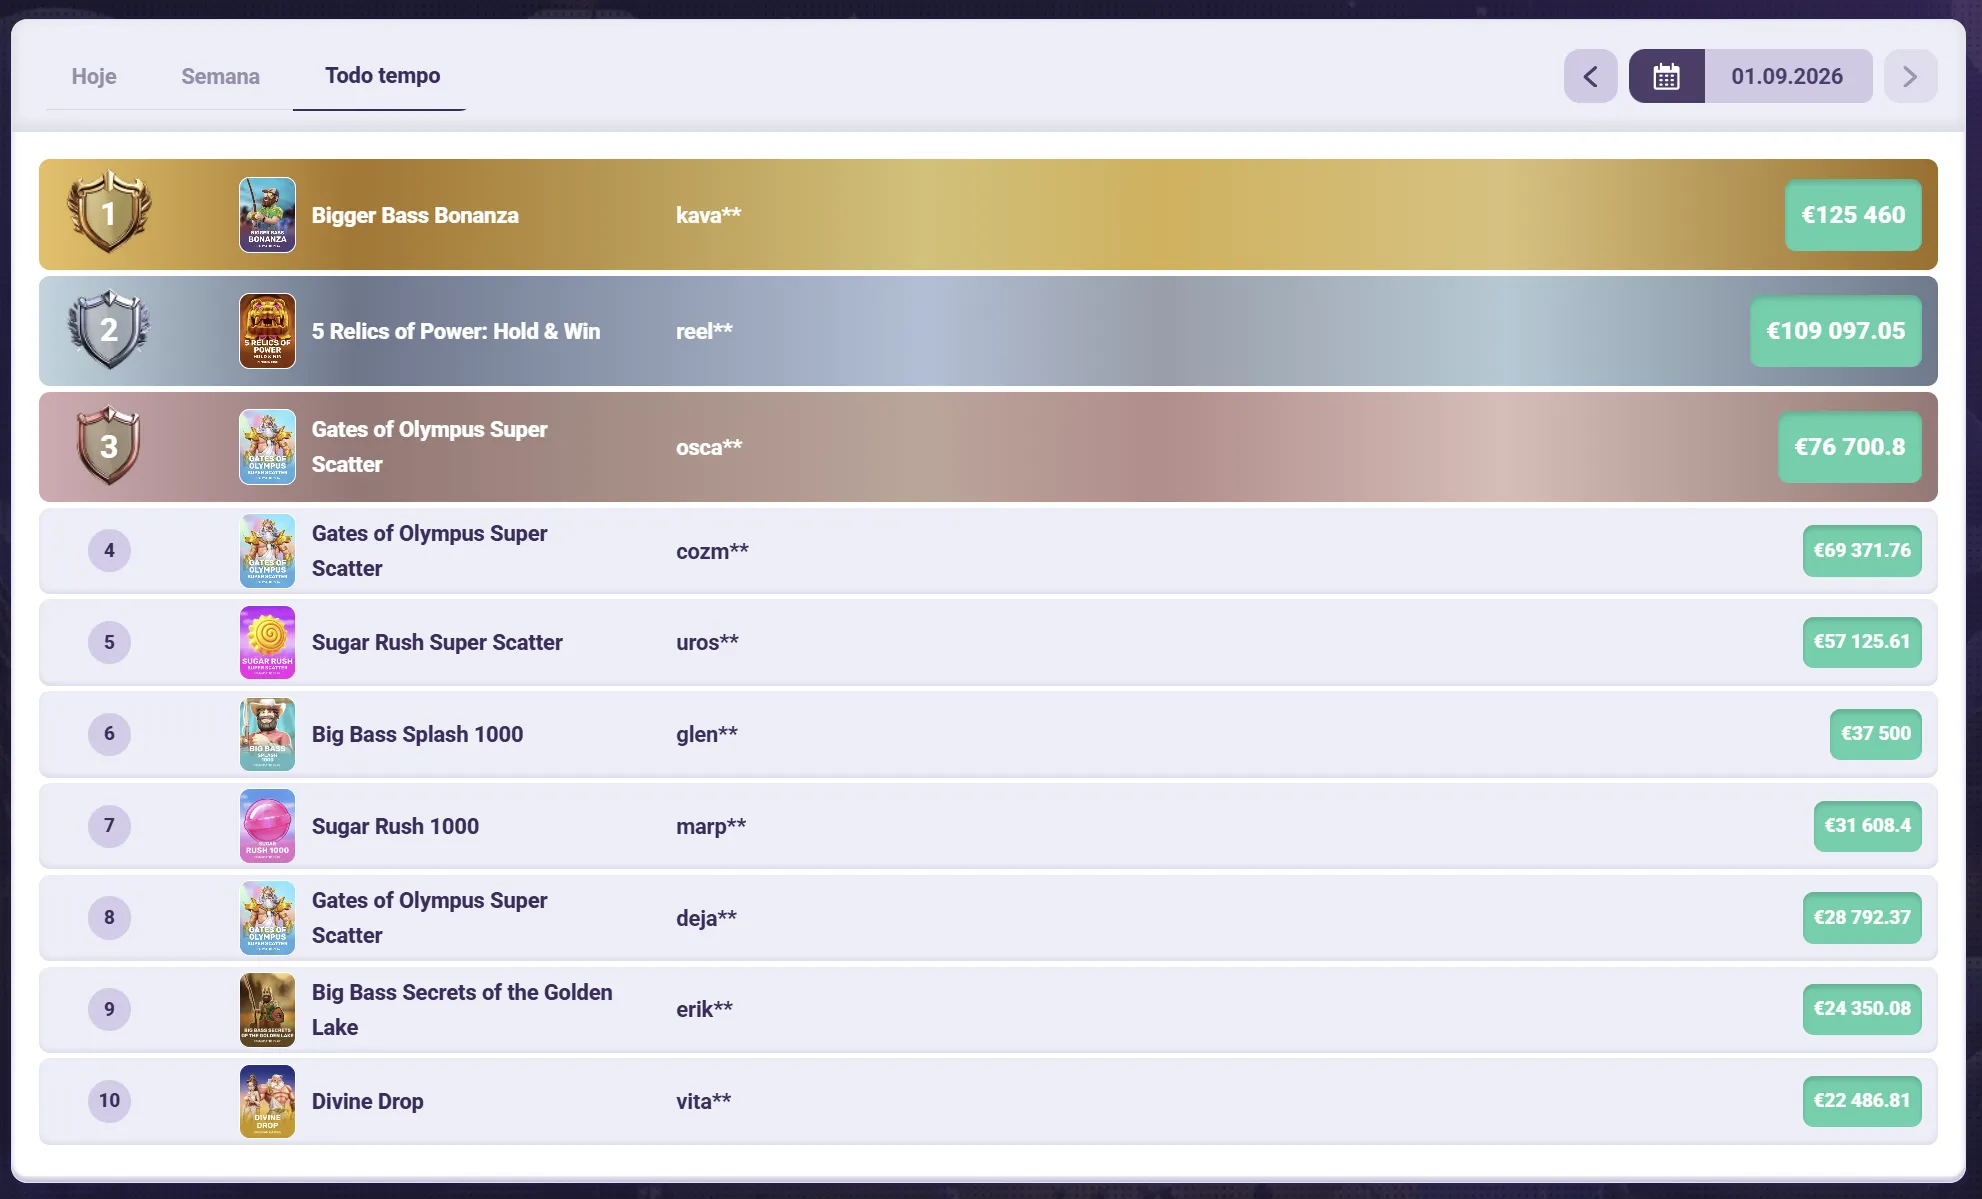Viewport: 1982px width, 1199px height.
Task: Open Gates of Olympus thumbnail in cozm** row
Action: pos(267,551)
